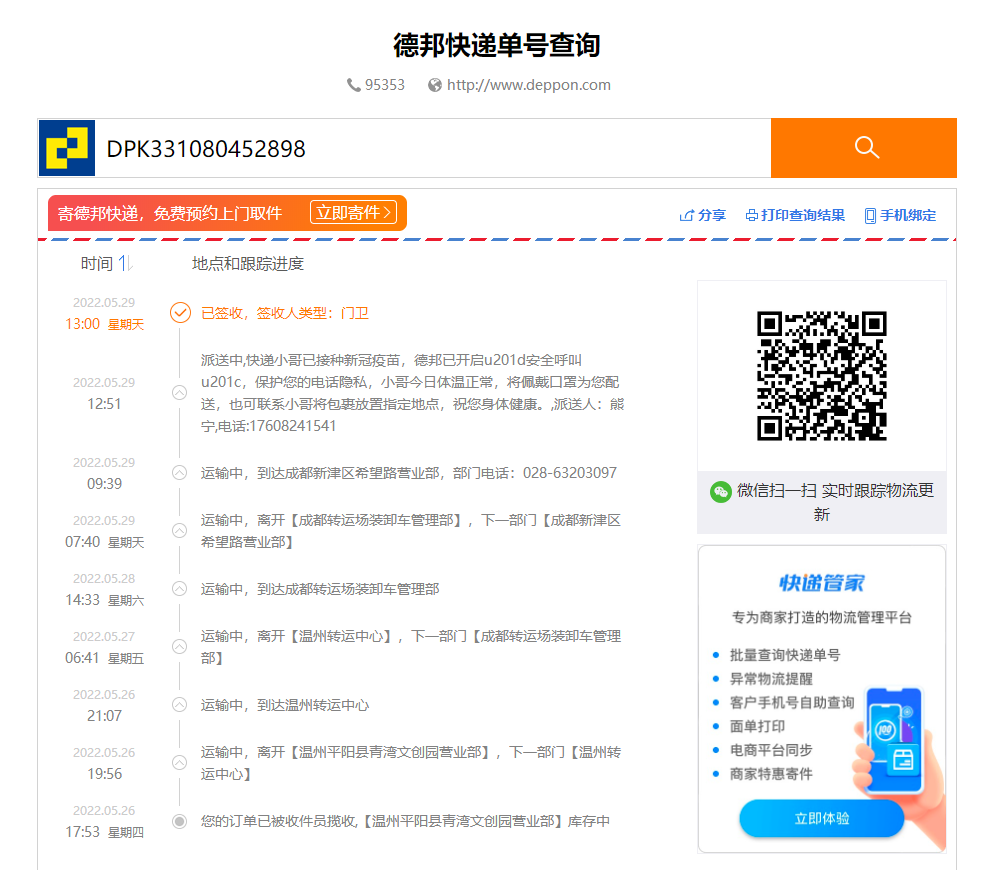The width and height of the screenshot is (998, 870).
Task: Click the entry 离开【温州转运中心】
Action: 411,647
